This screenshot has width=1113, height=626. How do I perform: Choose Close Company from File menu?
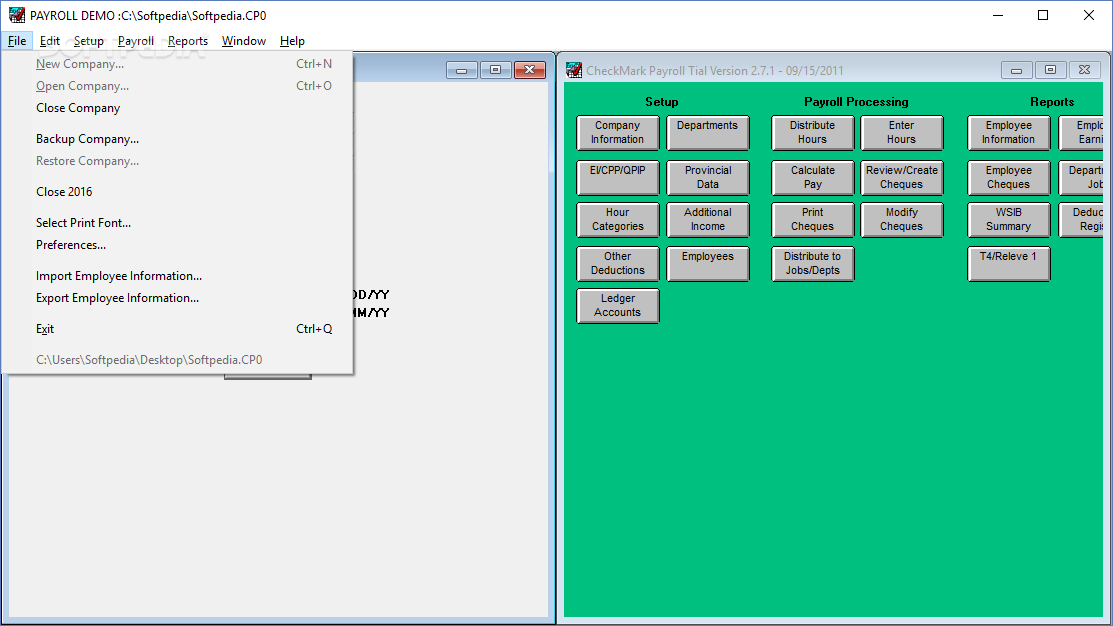coord(177,108)
